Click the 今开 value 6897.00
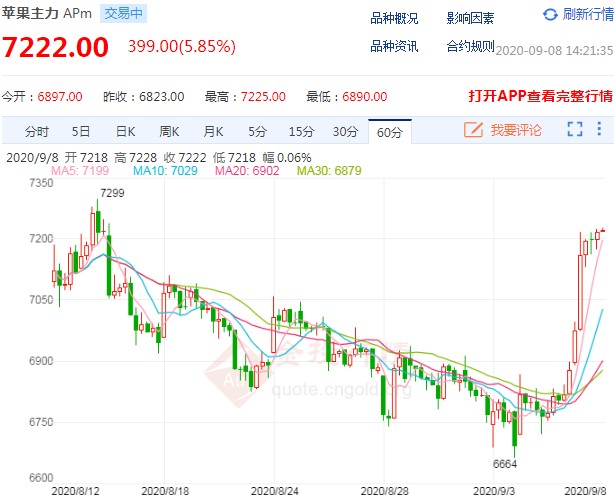Image resolution: width=615 pixels, height=495 pixels. pos(60,96)
